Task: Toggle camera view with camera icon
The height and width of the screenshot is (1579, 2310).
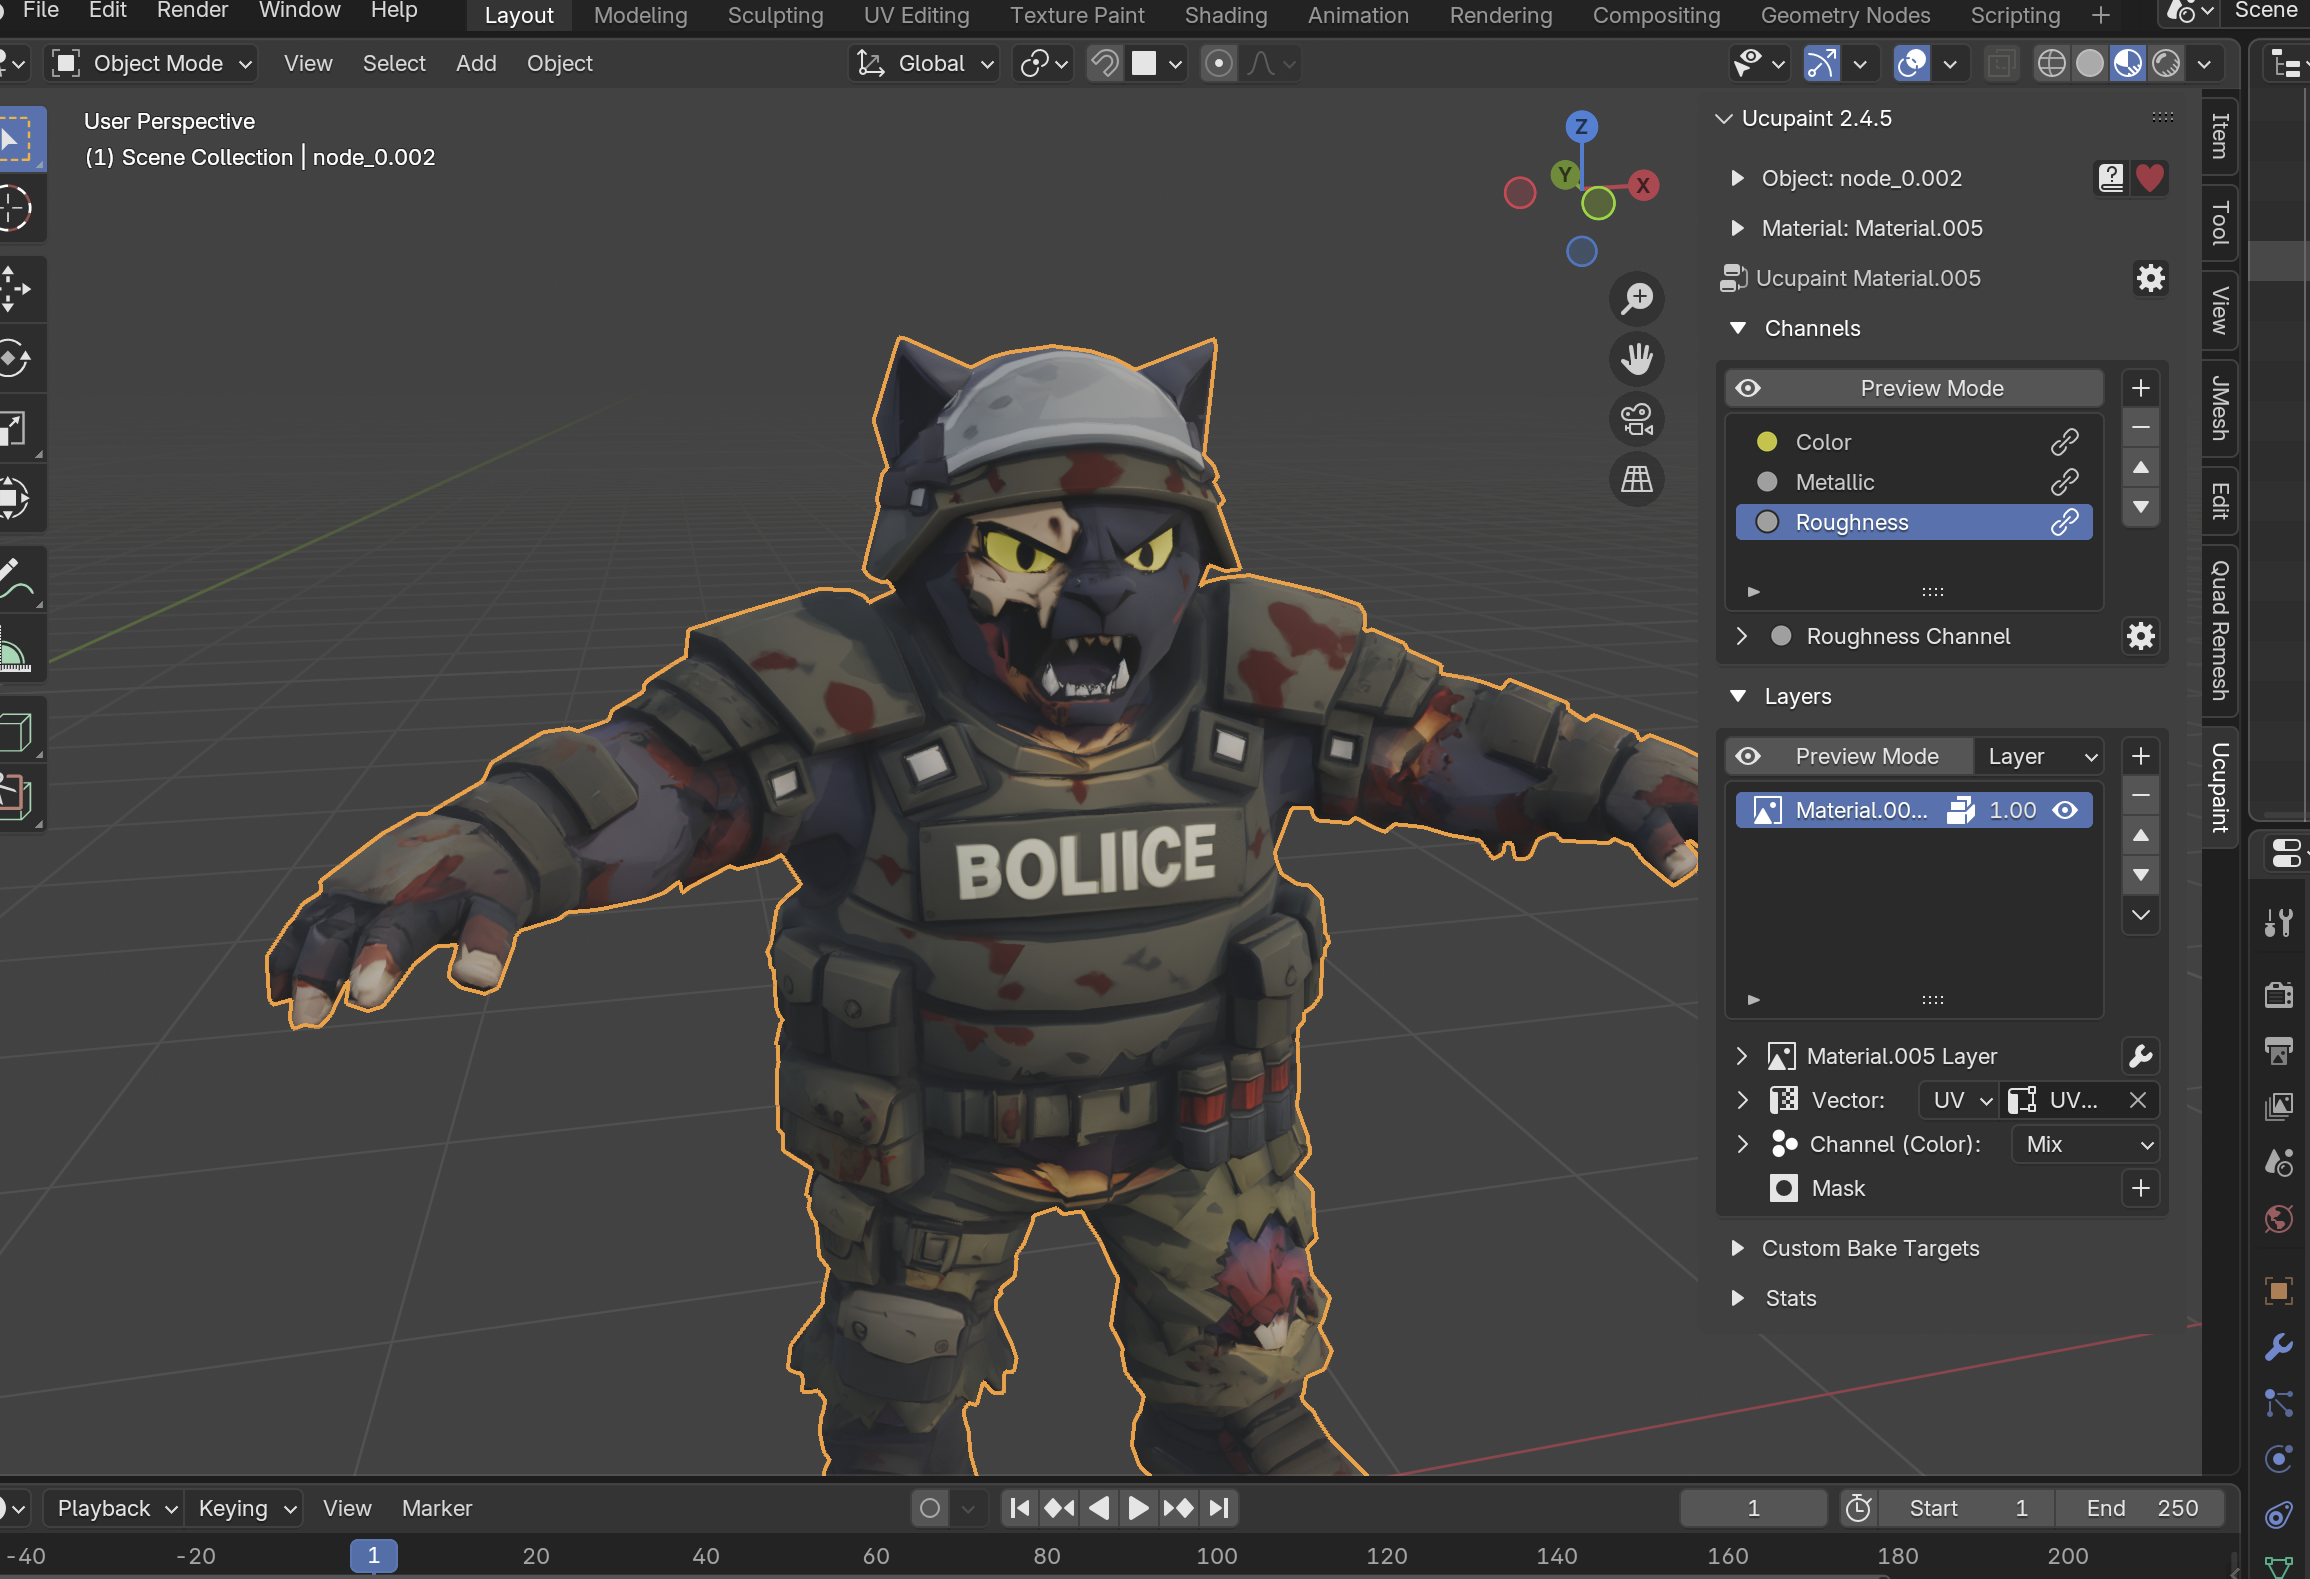Action: [1636, 419]
